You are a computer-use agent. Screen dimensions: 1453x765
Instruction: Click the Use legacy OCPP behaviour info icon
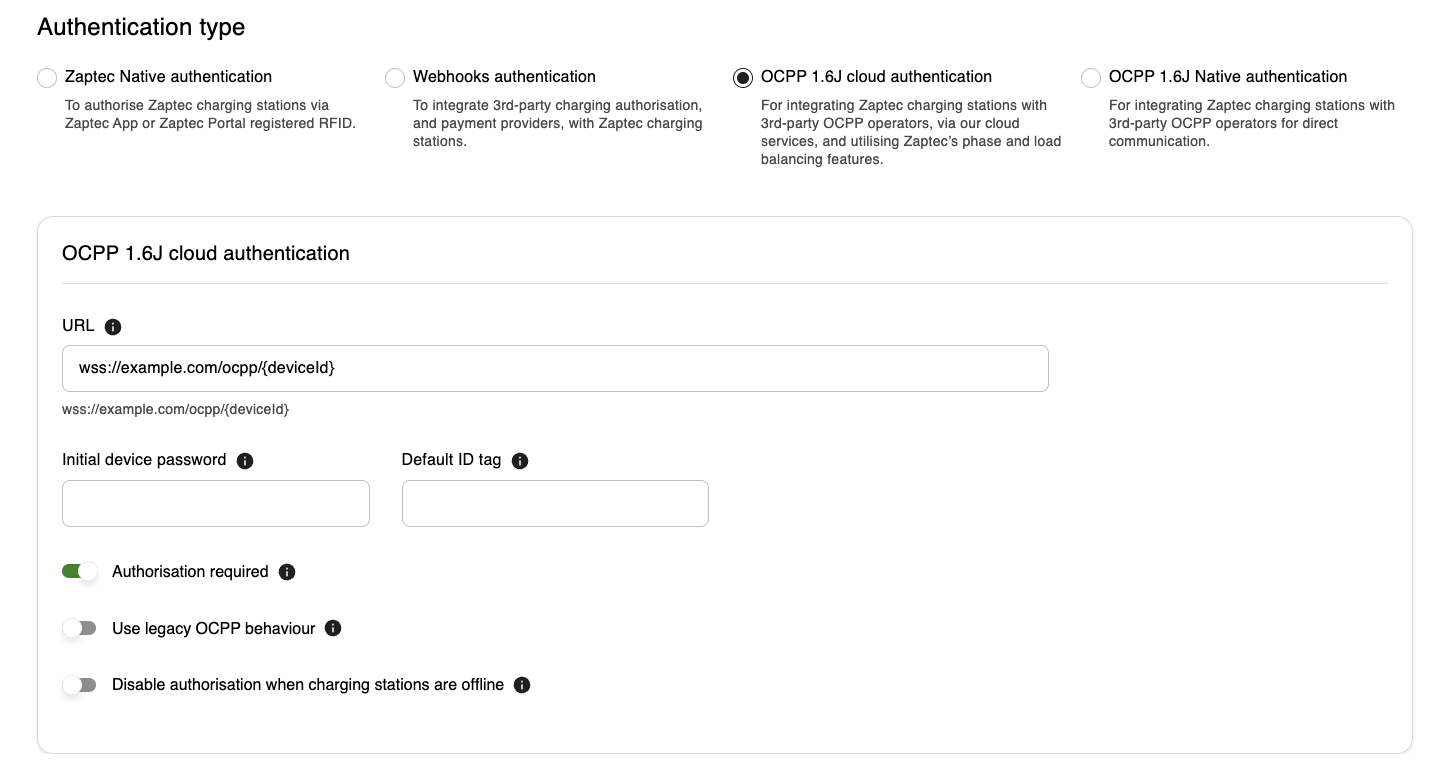click(x=333, y=628)
